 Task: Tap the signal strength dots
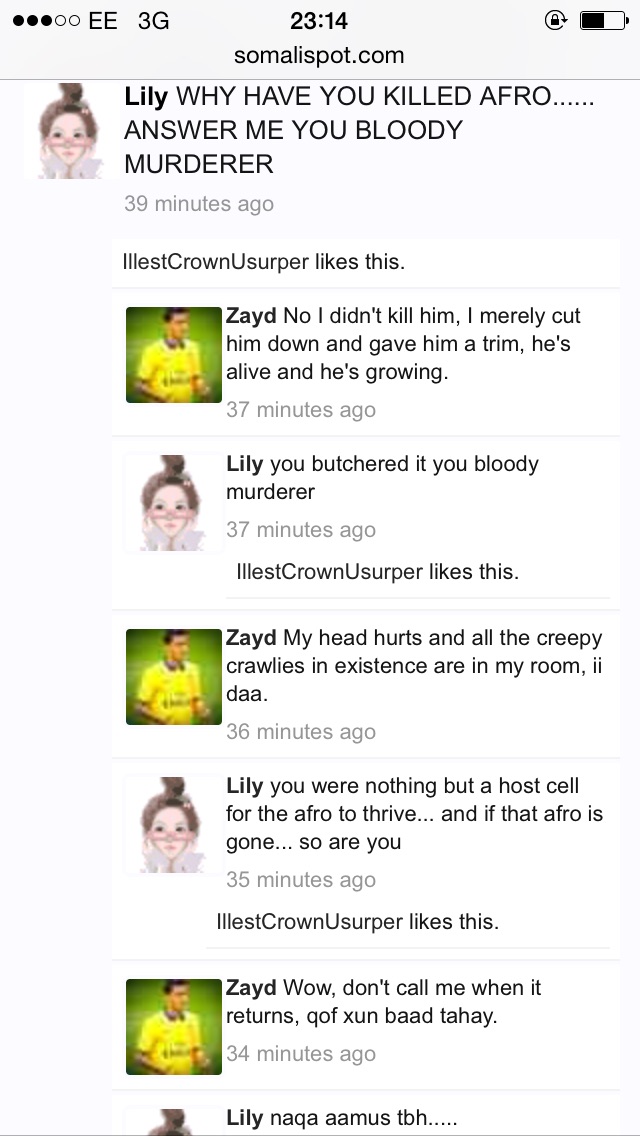tap(46, 20)
